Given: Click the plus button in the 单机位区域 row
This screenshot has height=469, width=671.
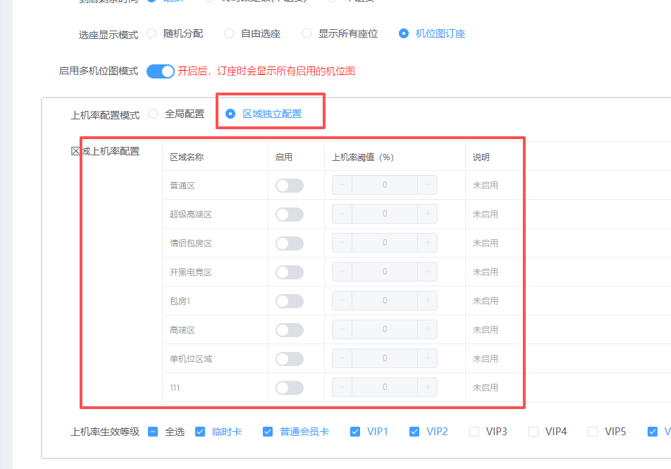Looking at the screenshot, I should tap(428, 358).
